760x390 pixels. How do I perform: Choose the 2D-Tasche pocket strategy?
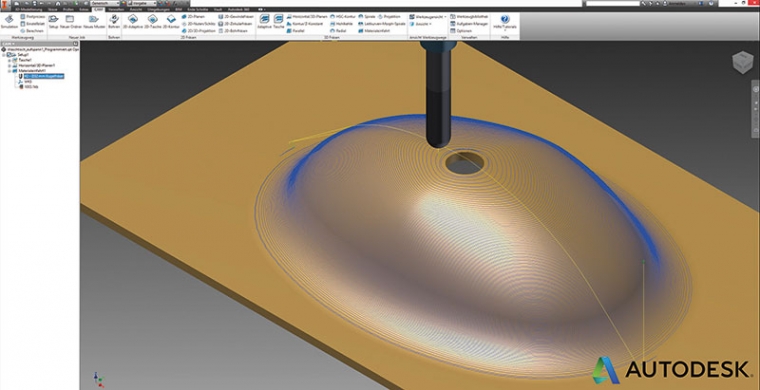pos(153,21)
